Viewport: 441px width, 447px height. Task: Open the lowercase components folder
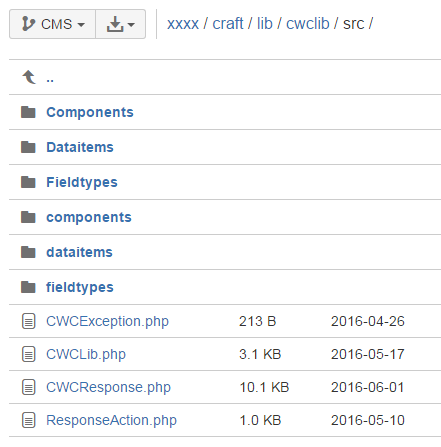click(x=89, y=217)
